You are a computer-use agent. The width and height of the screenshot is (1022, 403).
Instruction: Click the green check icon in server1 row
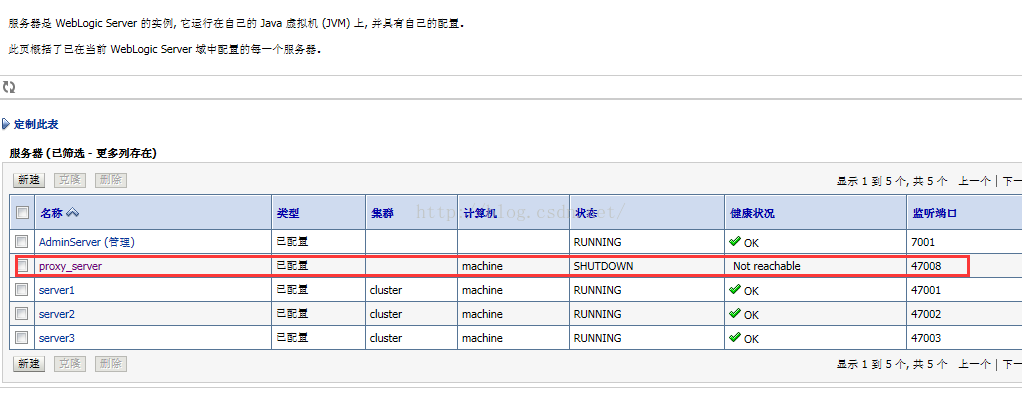(x=735, y=289)
